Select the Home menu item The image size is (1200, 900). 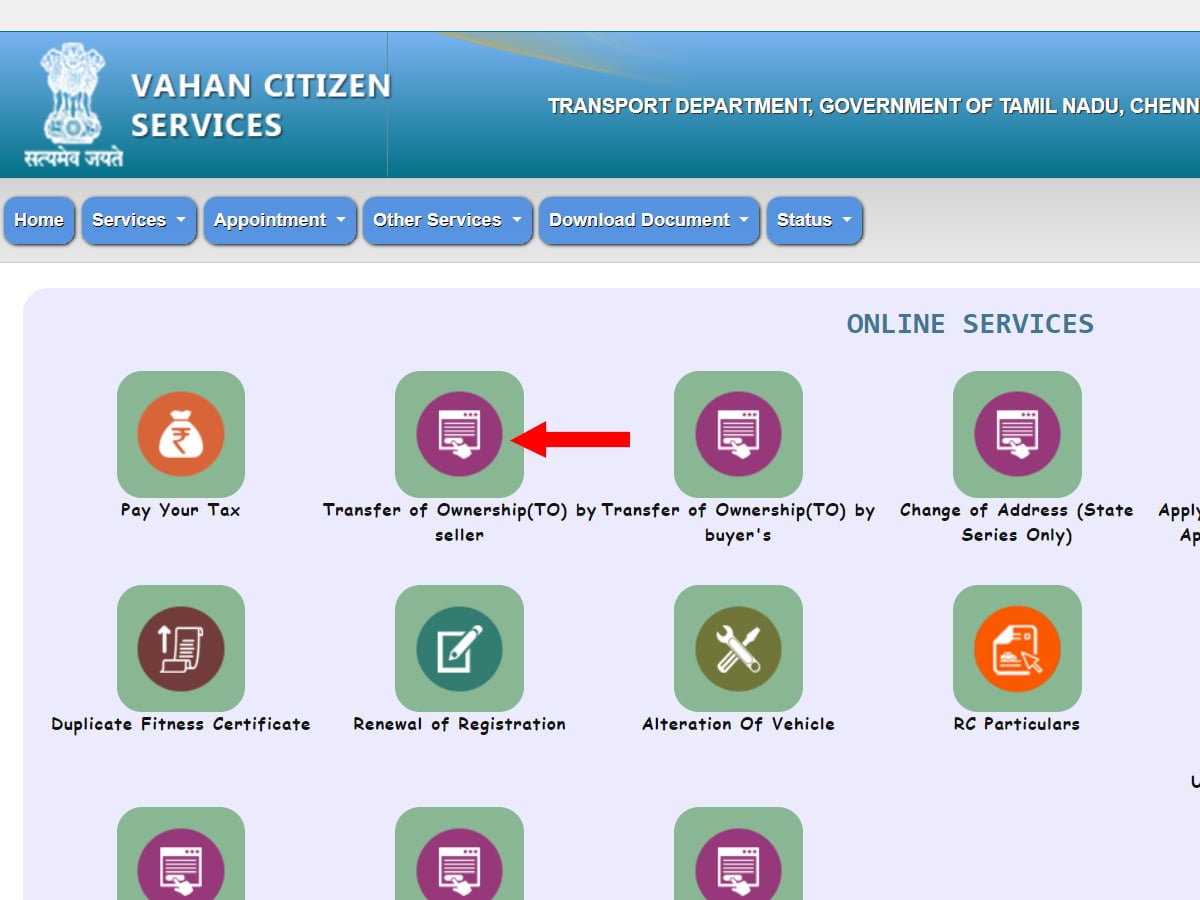pyautogui.click(x=39, y=220)
